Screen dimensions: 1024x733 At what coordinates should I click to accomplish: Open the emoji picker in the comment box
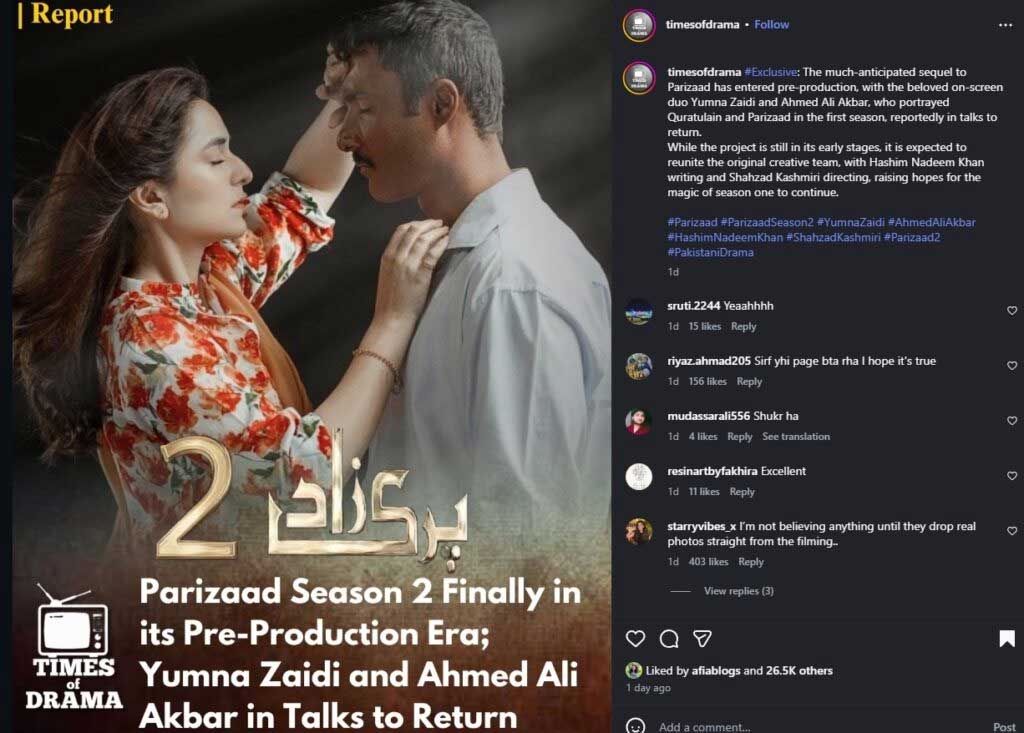click(x=635, y=726)
